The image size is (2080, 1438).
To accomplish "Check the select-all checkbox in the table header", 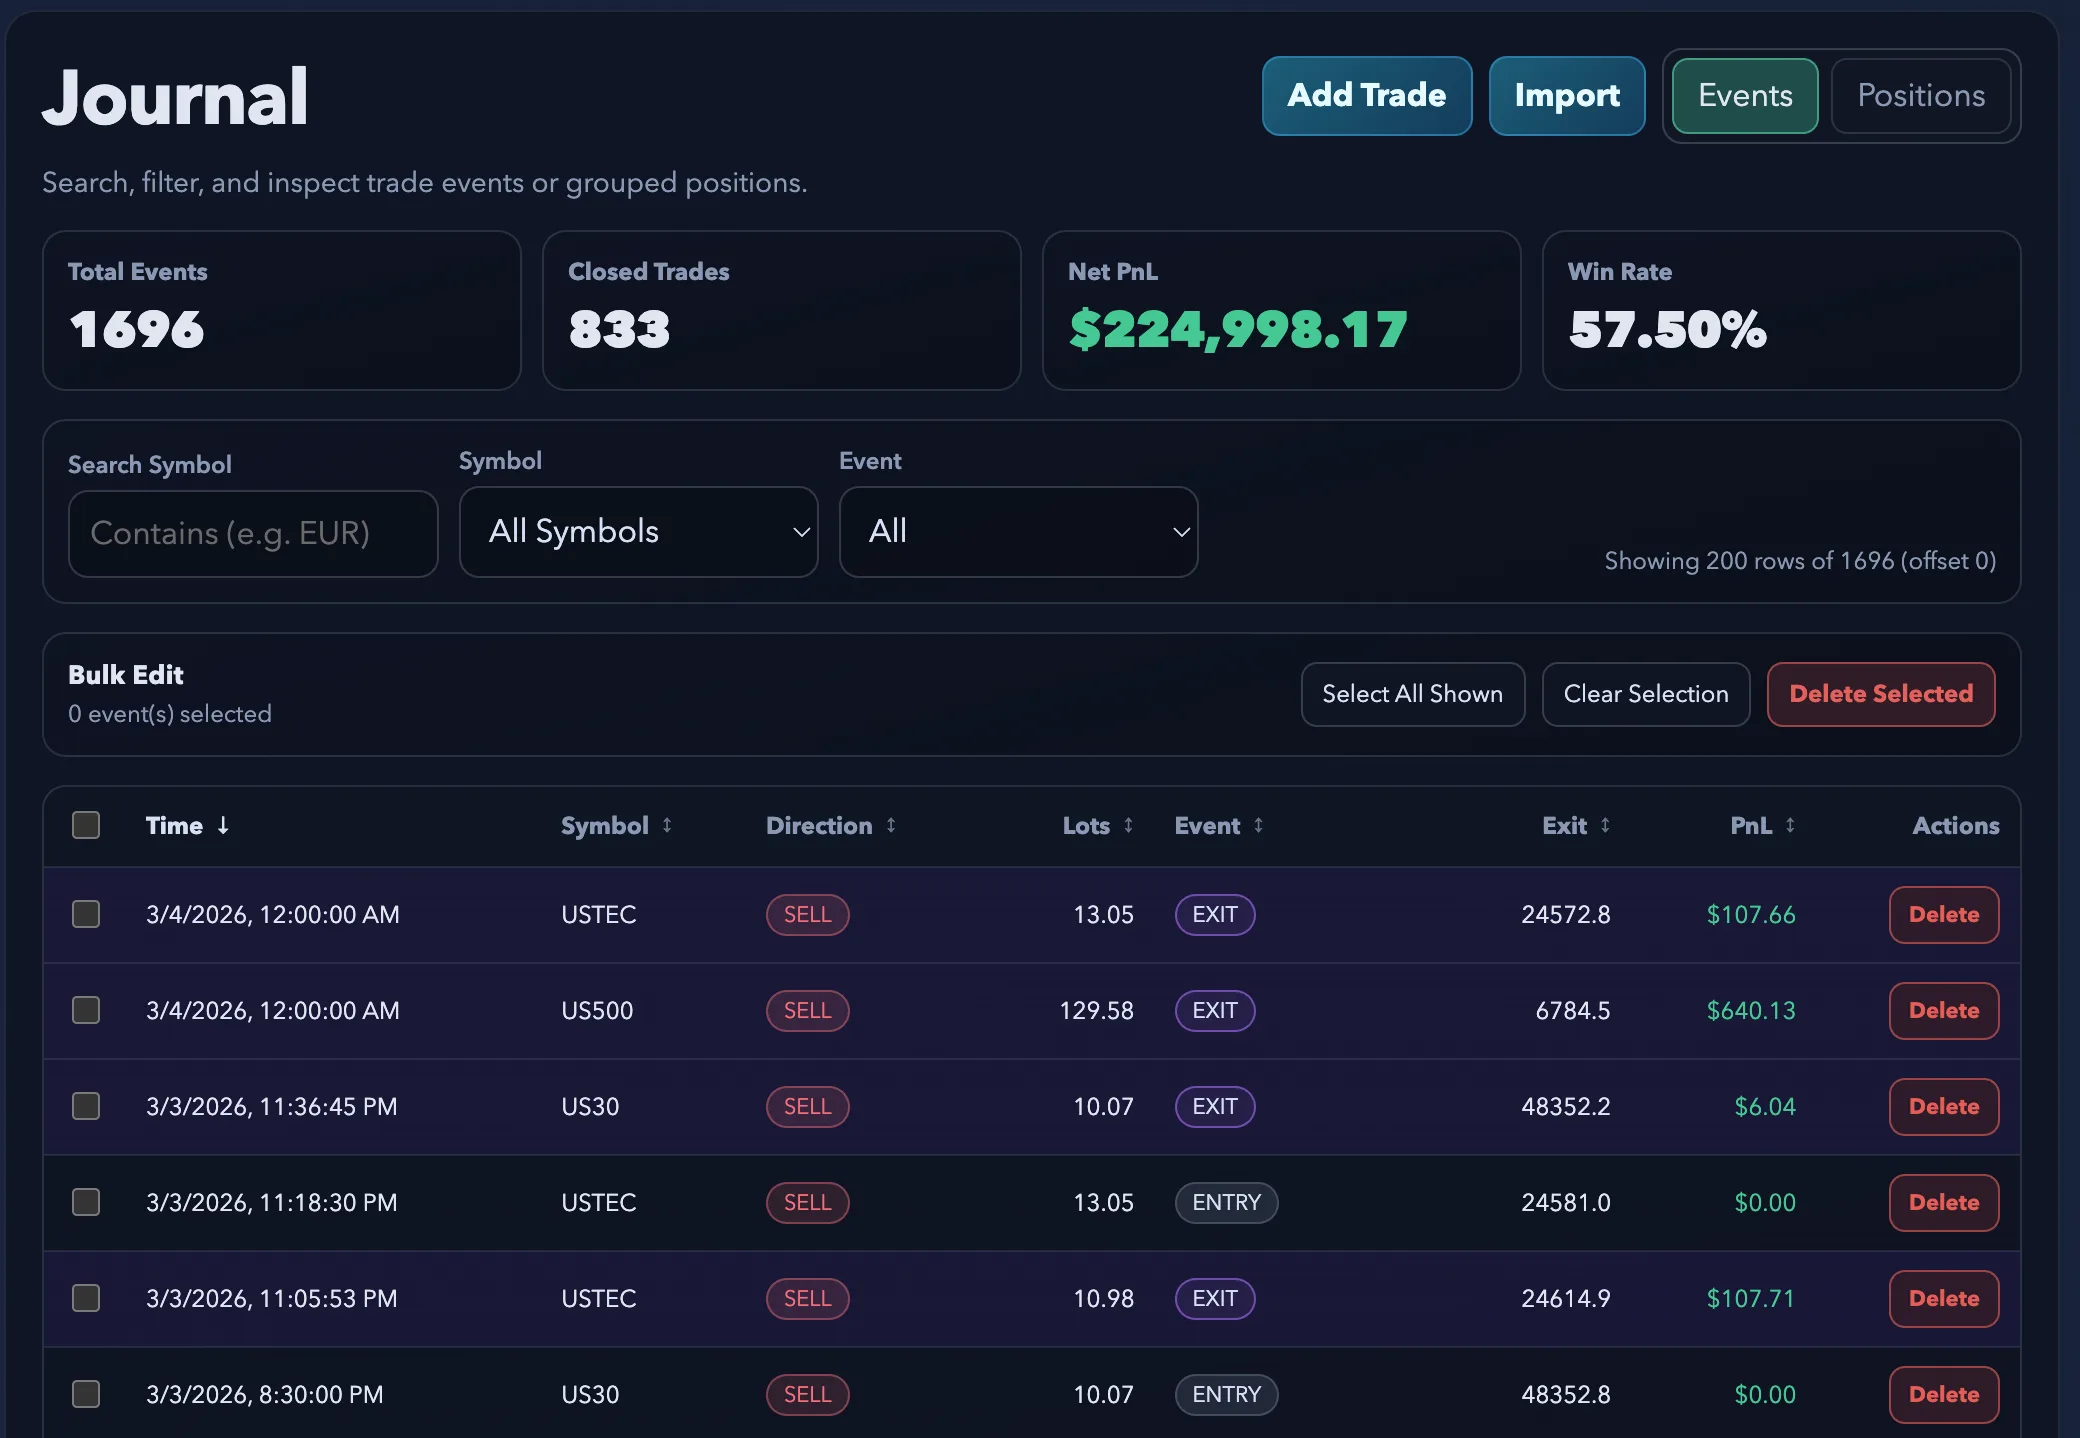I will coord(86,825).
